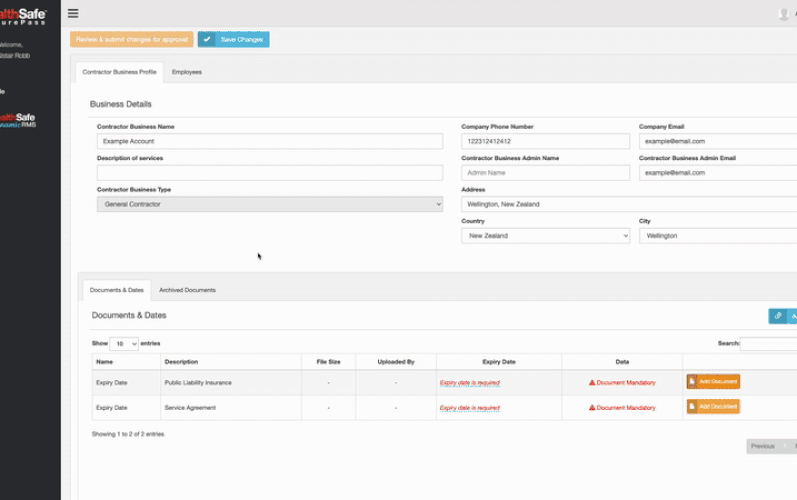Viewport: 797px width, 500px height.
Task: Click Service Agreement Add Document icon
Action: coord(692,407)
